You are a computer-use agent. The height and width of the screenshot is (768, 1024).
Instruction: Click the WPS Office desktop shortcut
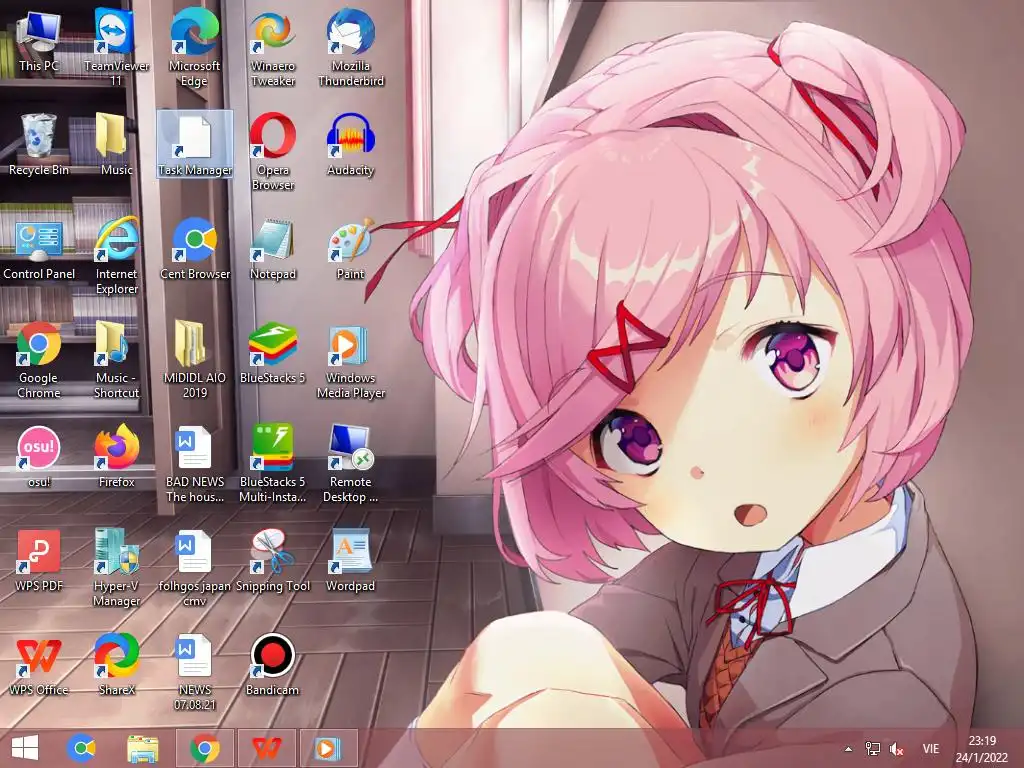pyautogui.click(x=39, y=665)
